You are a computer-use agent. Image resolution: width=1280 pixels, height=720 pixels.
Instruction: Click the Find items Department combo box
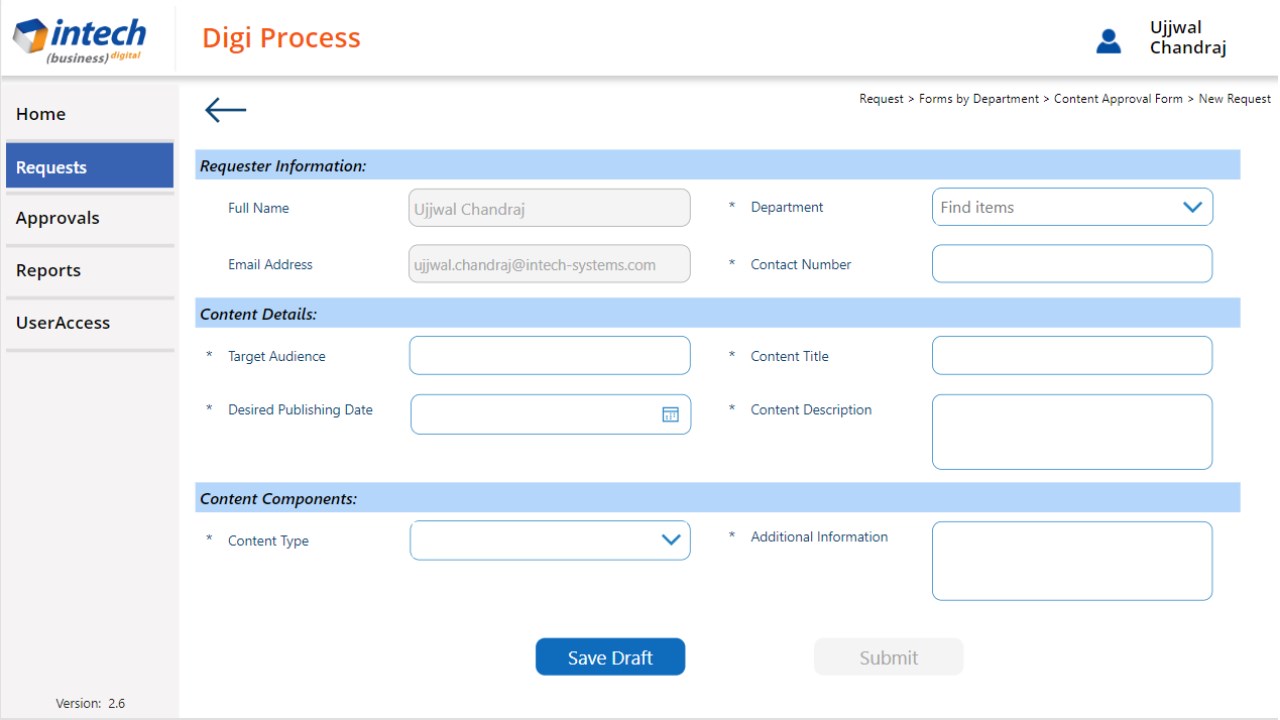pos(1072,207)
